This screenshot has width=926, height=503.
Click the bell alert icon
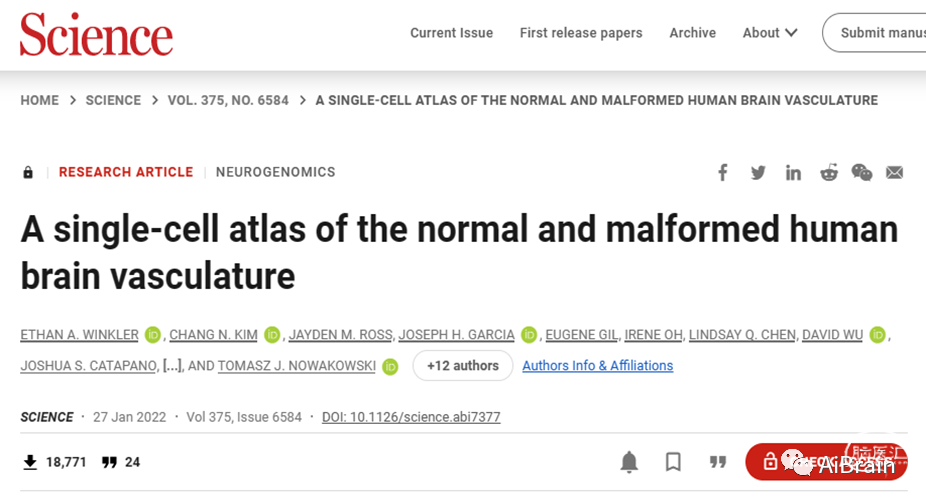point(630,462)
